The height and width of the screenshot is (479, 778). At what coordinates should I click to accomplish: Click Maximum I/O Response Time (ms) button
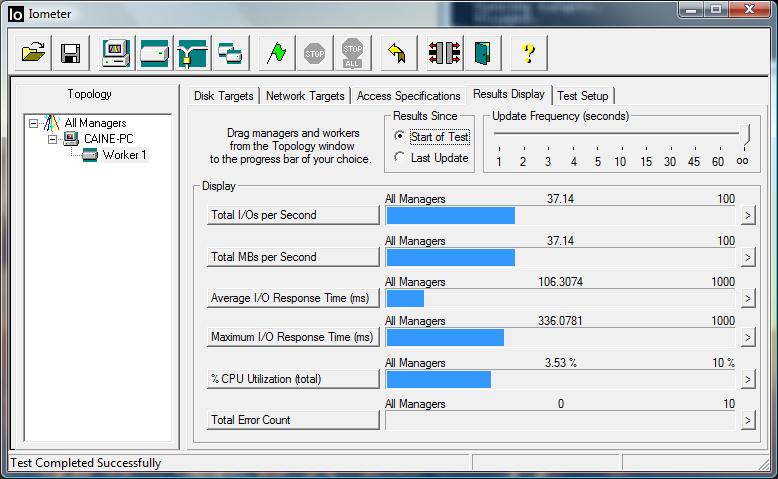293,337
